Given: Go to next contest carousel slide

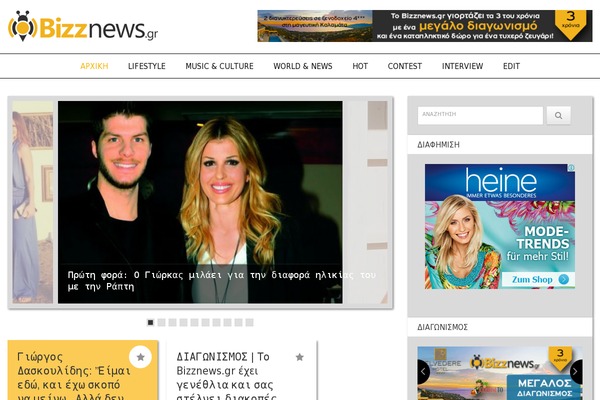Looking at the screenshot, I should (x=576, y=371).
